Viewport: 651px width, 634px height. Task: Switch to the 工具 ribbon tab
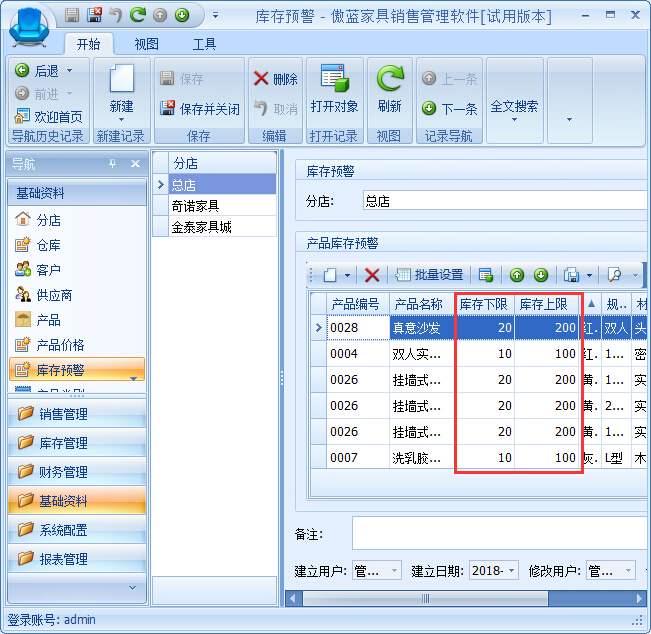tap(204, 44)
